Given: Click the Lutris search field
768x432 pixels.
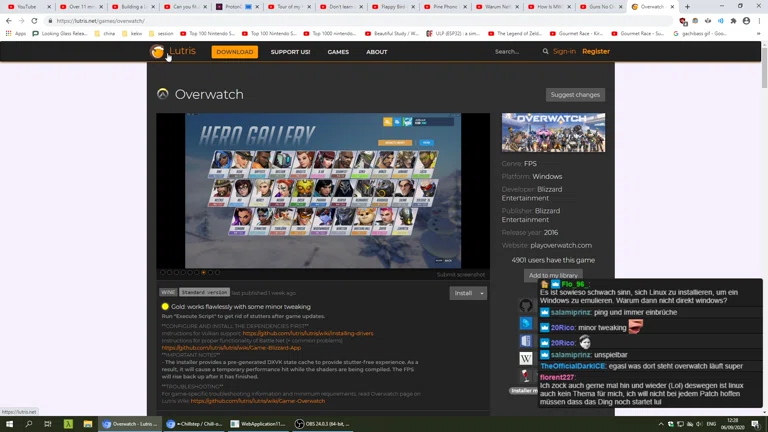Looking at the screenshot, I should tap(517, 51).
